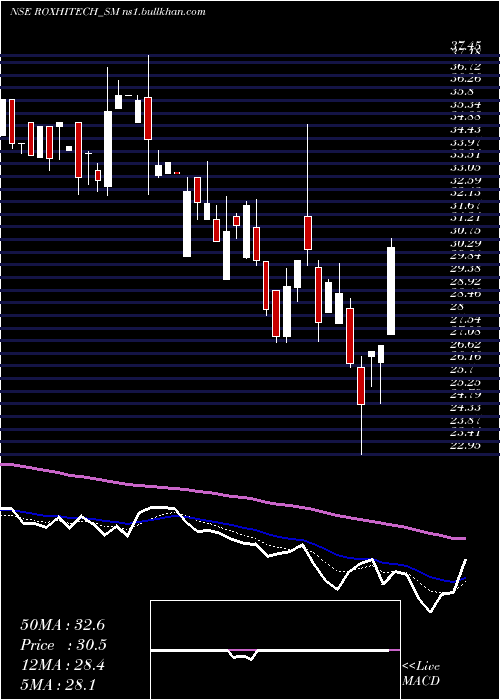Click the 34.43 price axis label
This screenshot has width=500, height=700.
pyautogui.click(x=466, y=129)
